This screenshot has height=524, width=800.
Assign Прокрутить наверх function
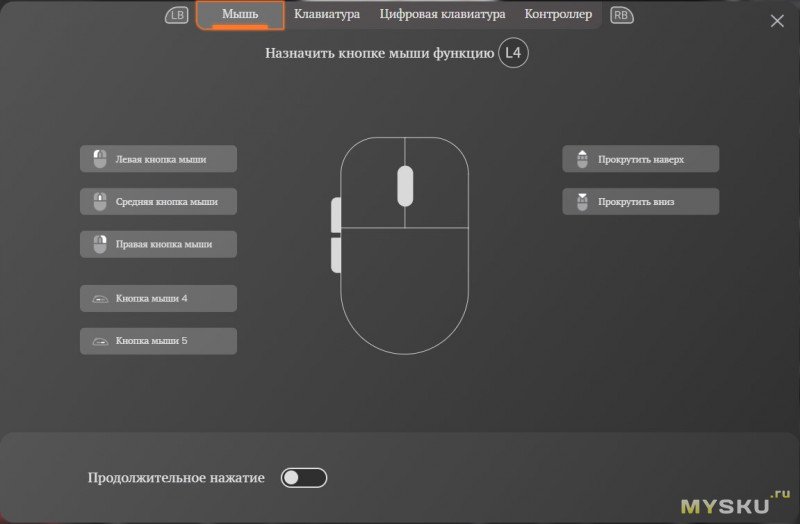pyautogui.click(x=640, y=159)
